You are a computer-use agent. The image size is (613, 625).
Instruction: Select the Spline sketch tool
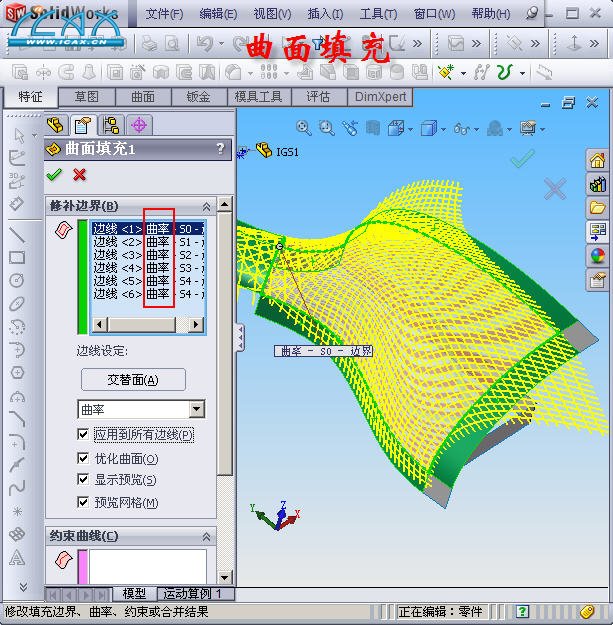pyautogui.click(x=17, y=487)
